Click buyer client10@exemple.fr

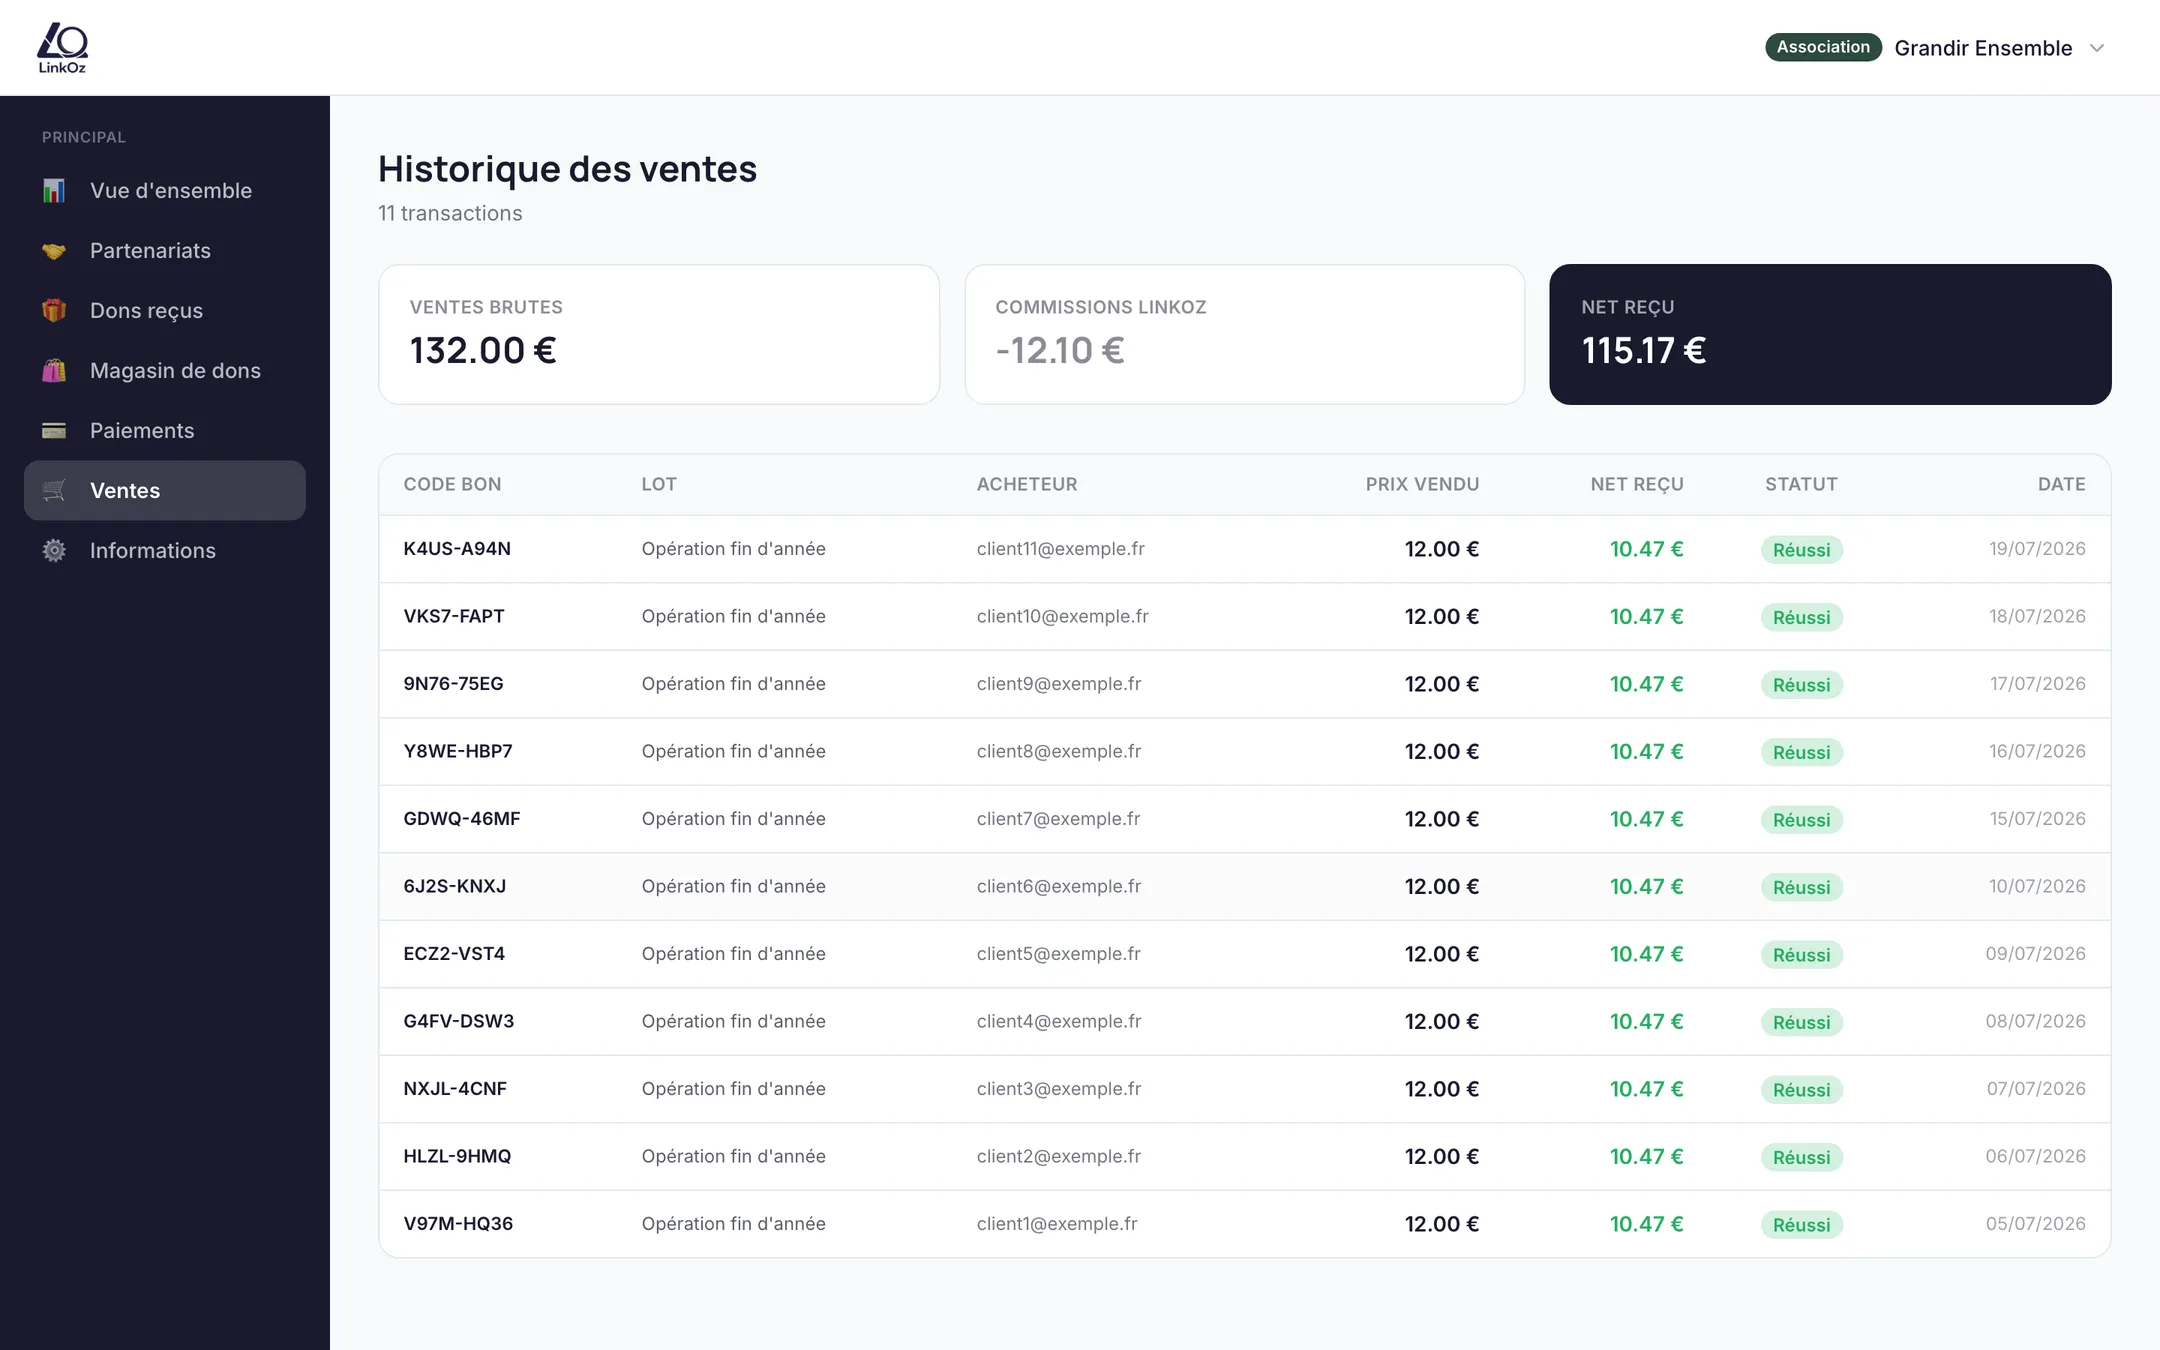coord(1063,616)
